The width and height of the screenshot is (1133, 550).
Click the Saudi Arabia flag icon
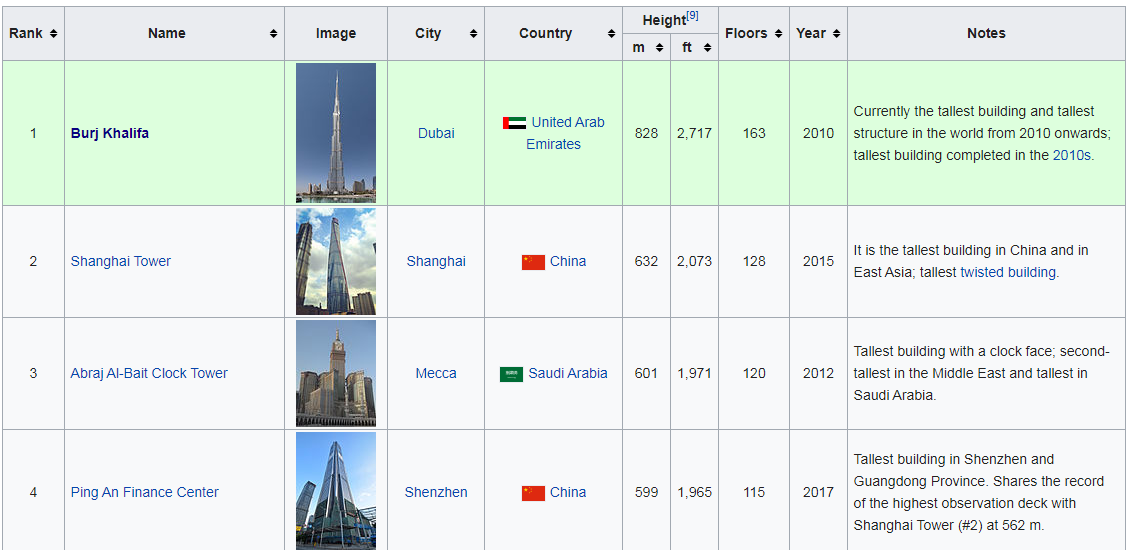pyautogui.click(x=512, y=374)
